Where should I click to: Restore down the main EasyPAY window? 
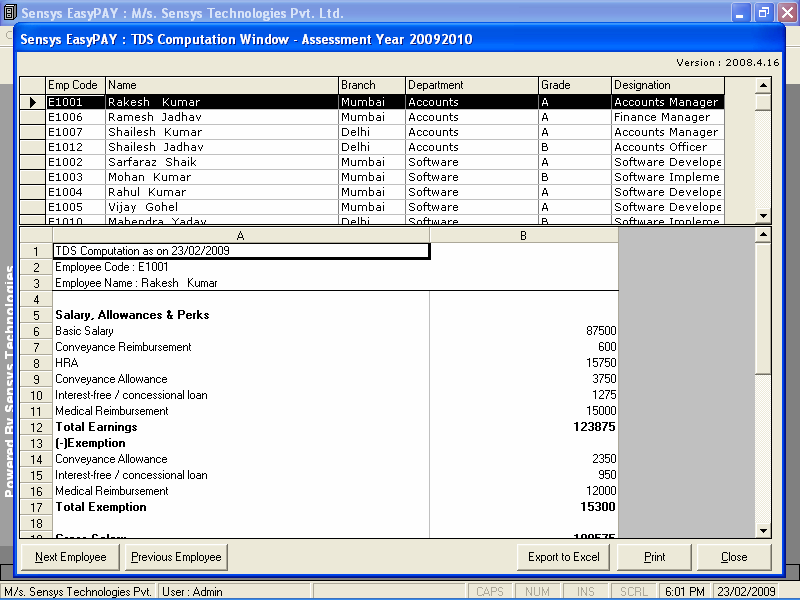764,12
